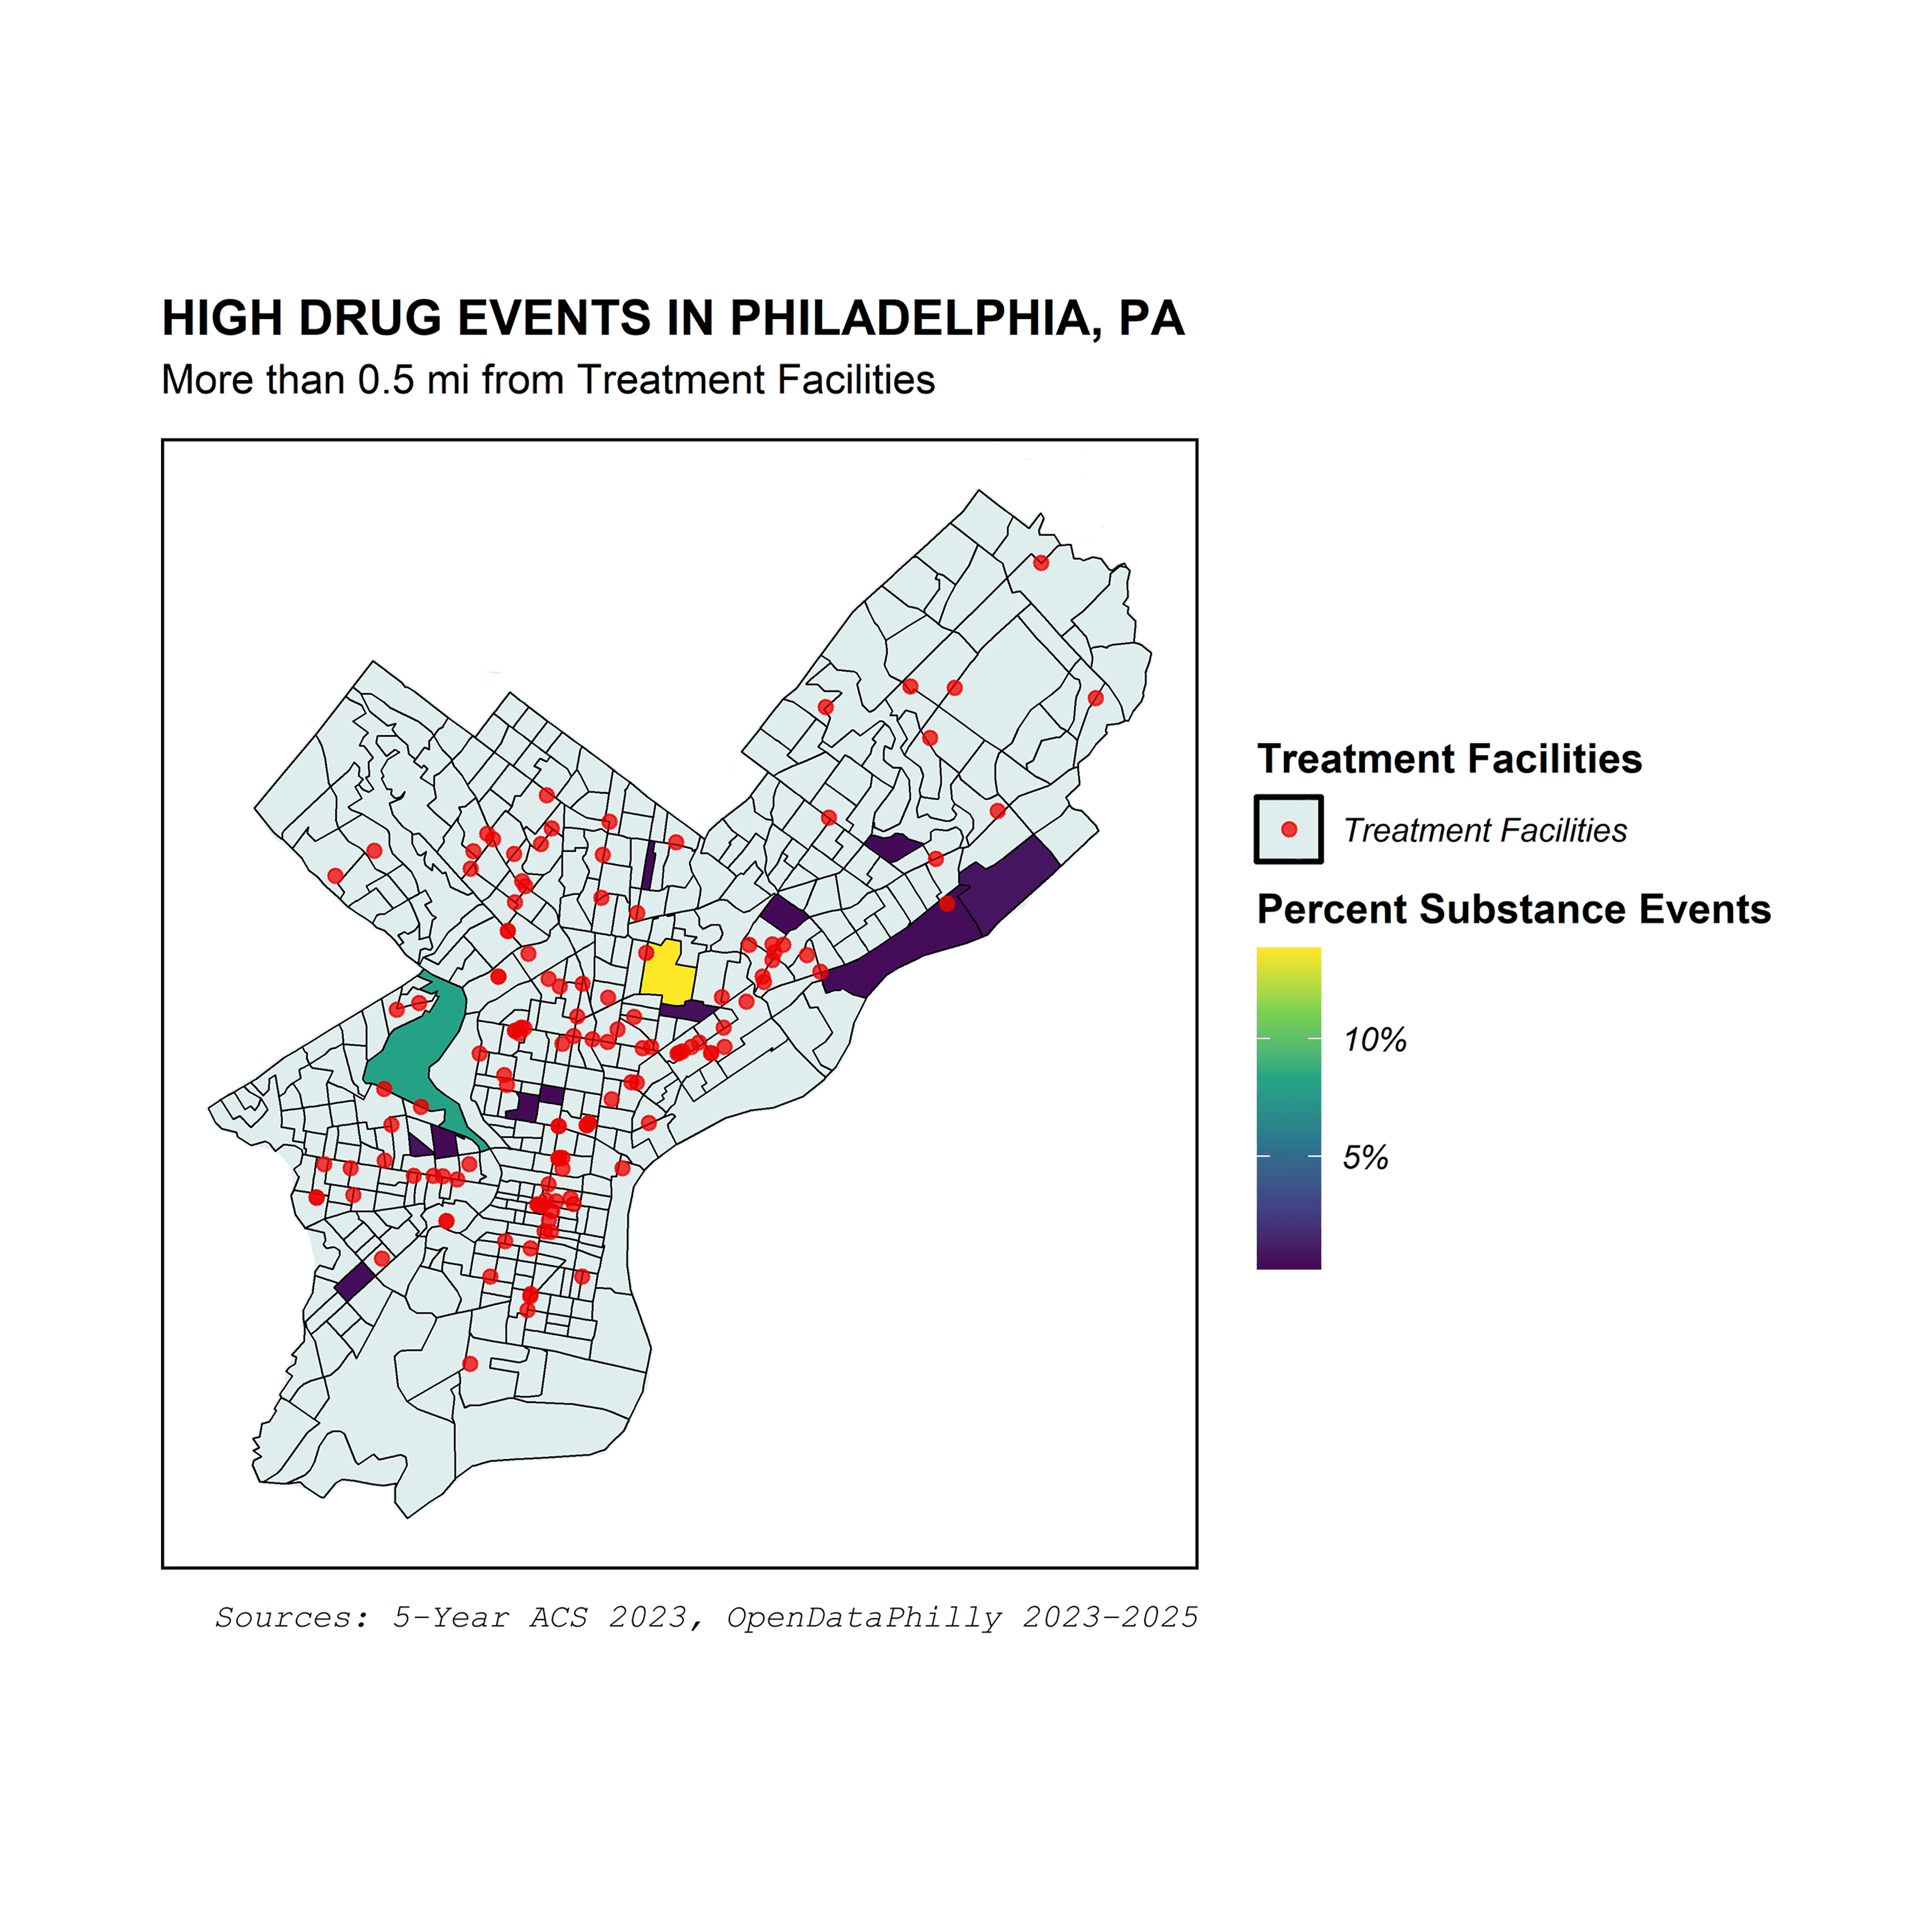Click the westernmost red treatment facility dot
This screenshot has height=1932, width=1932.
[x=316, y=1197]
